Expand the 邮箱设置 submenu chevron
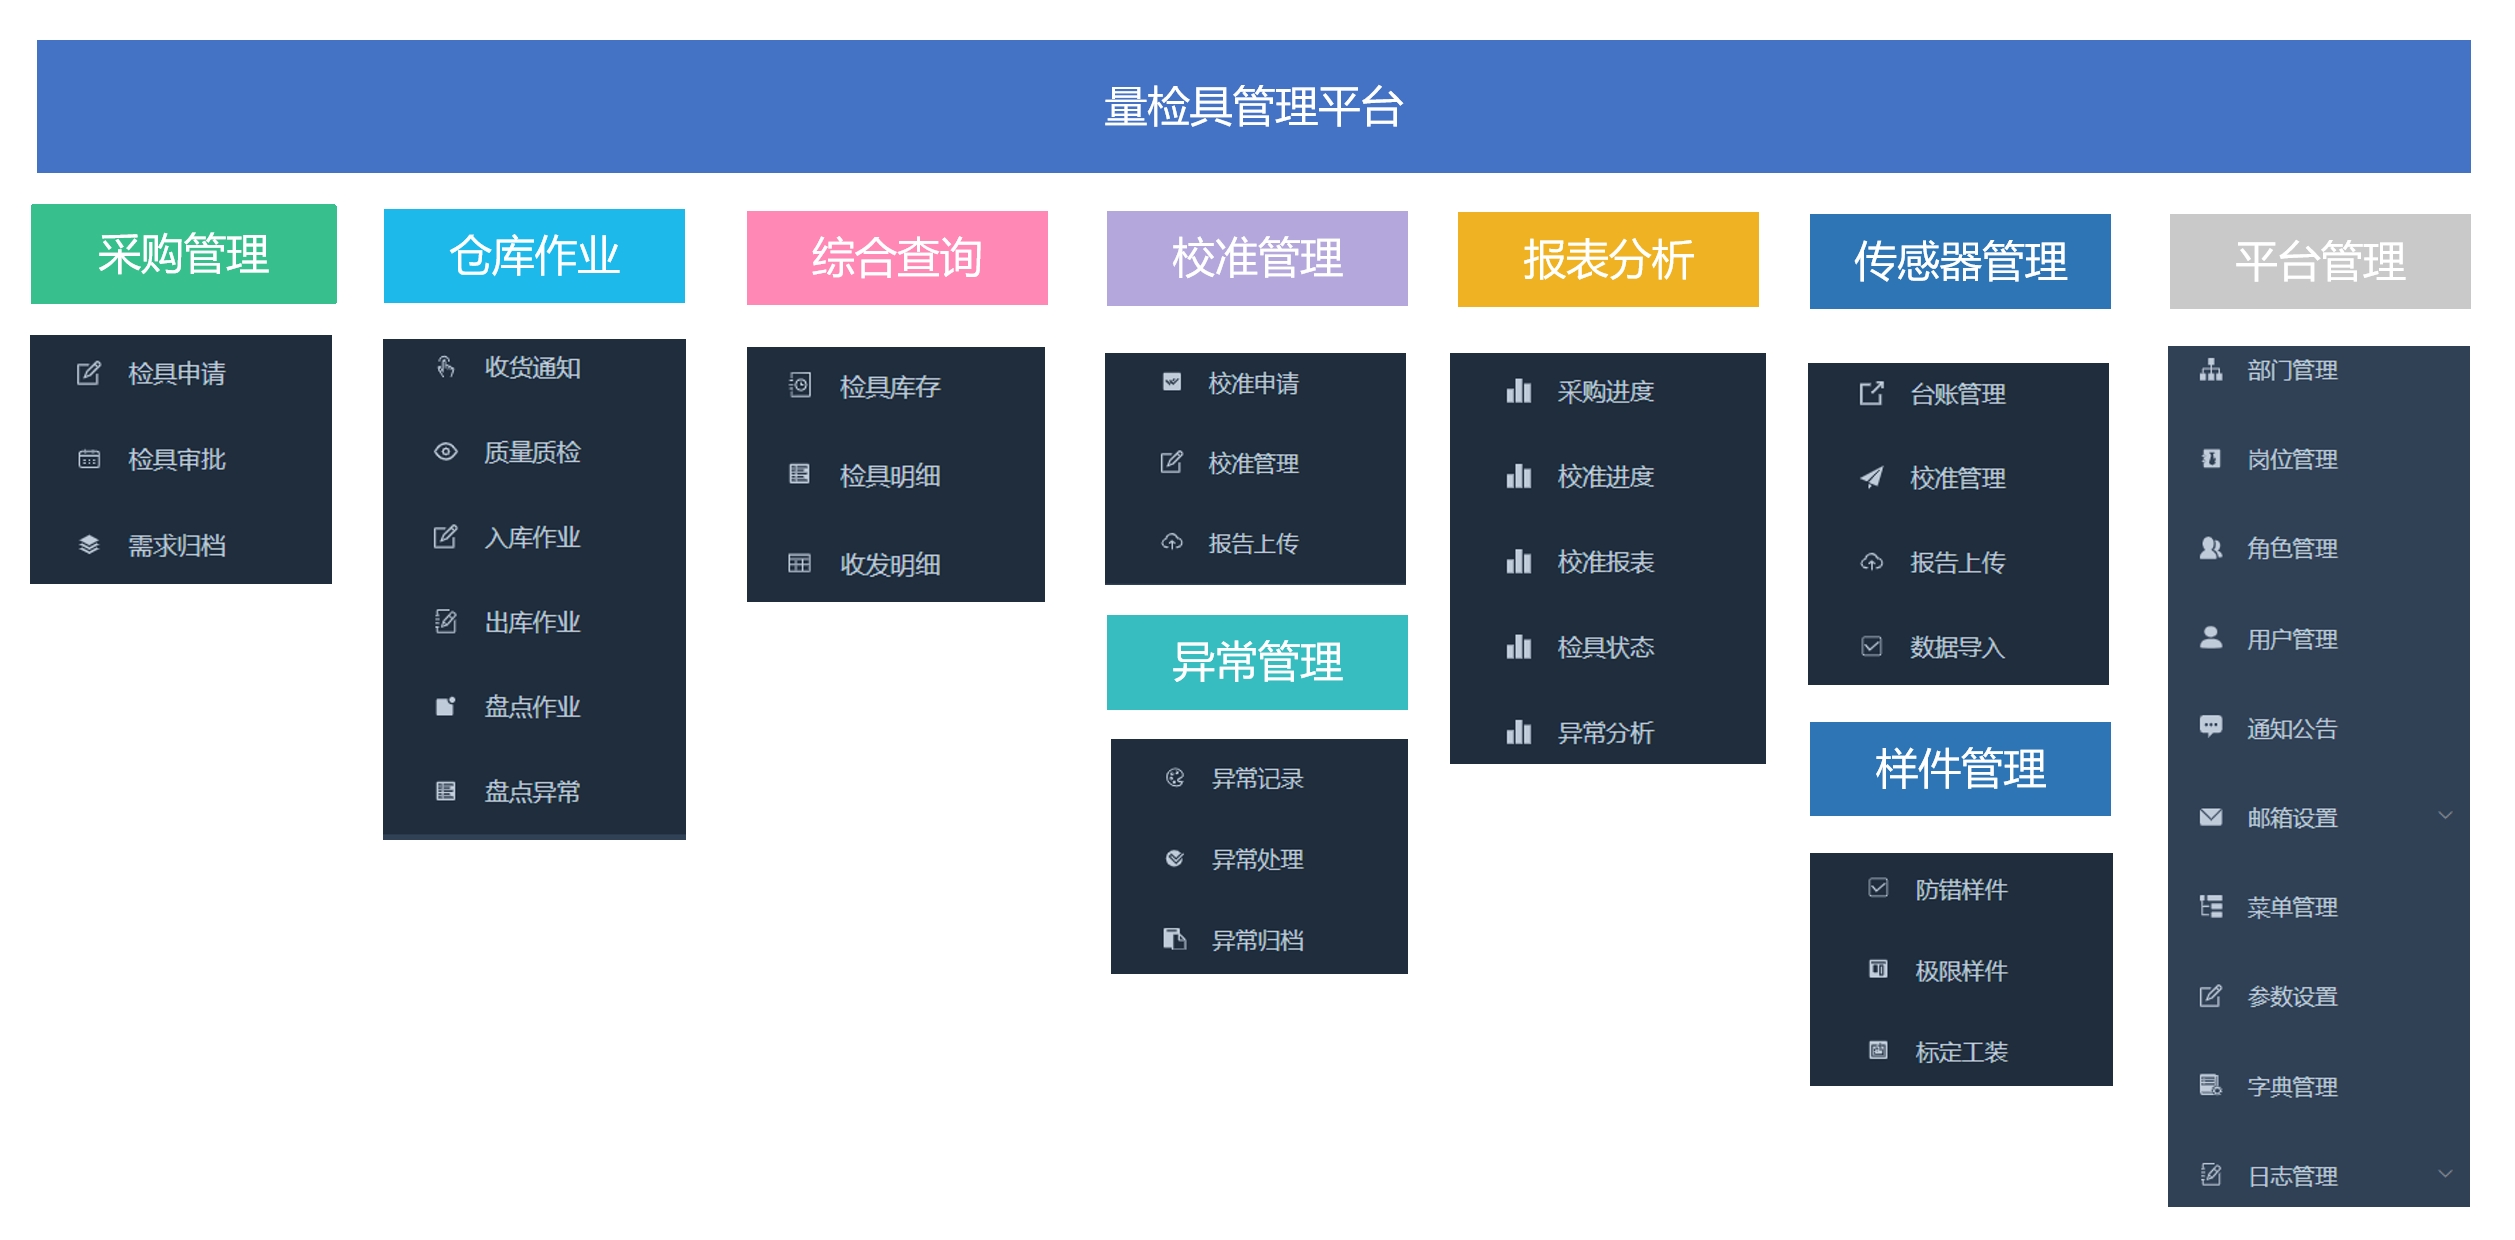The image size is (2515, 1240). [x=2445, y=815]
